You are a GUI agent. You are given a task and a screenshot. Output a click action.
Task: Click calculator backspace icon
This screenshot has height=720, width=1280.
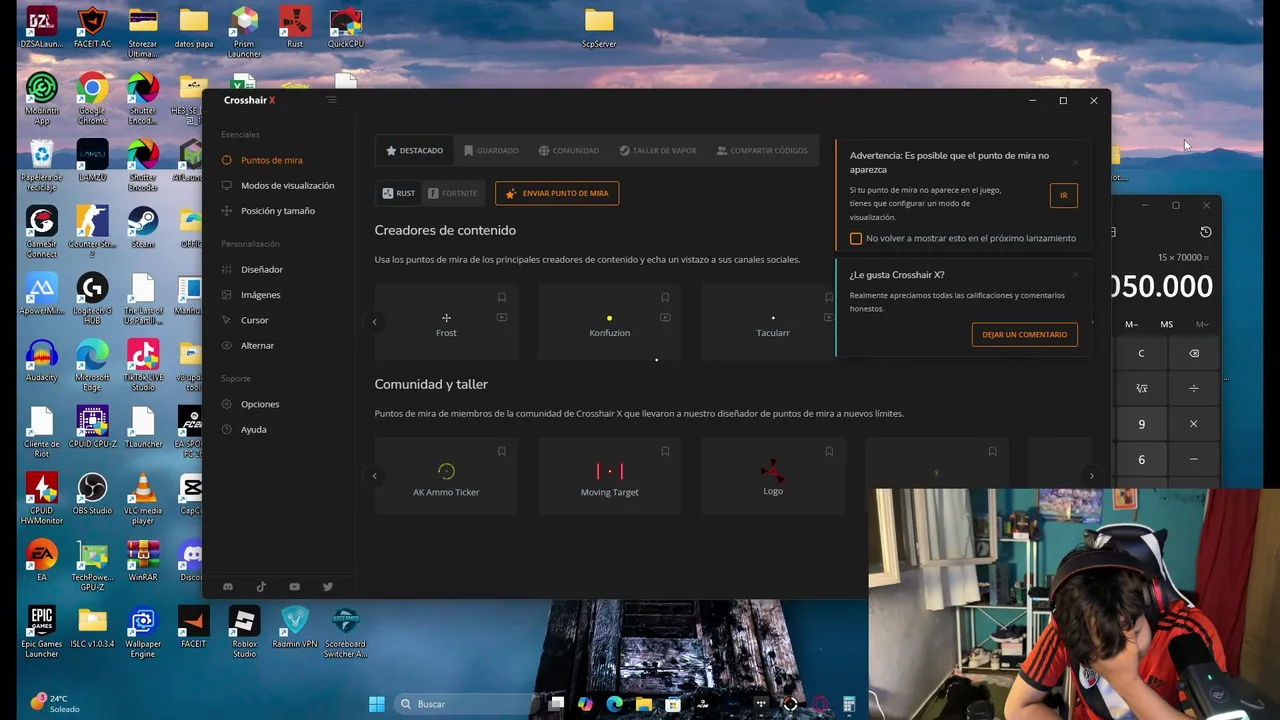[x=1194, y=353]
